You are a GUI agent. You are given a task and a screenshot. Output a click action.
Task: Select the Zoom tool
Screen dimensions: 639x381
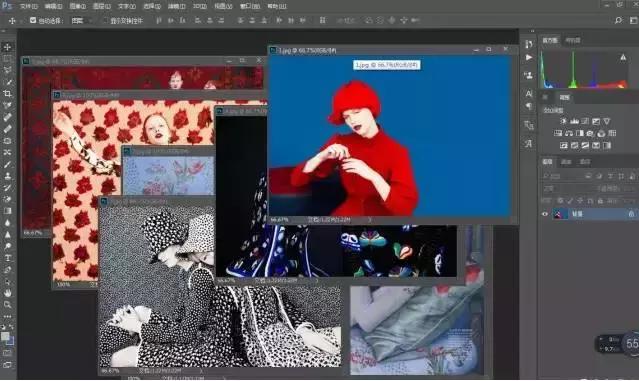pos(7,304)
